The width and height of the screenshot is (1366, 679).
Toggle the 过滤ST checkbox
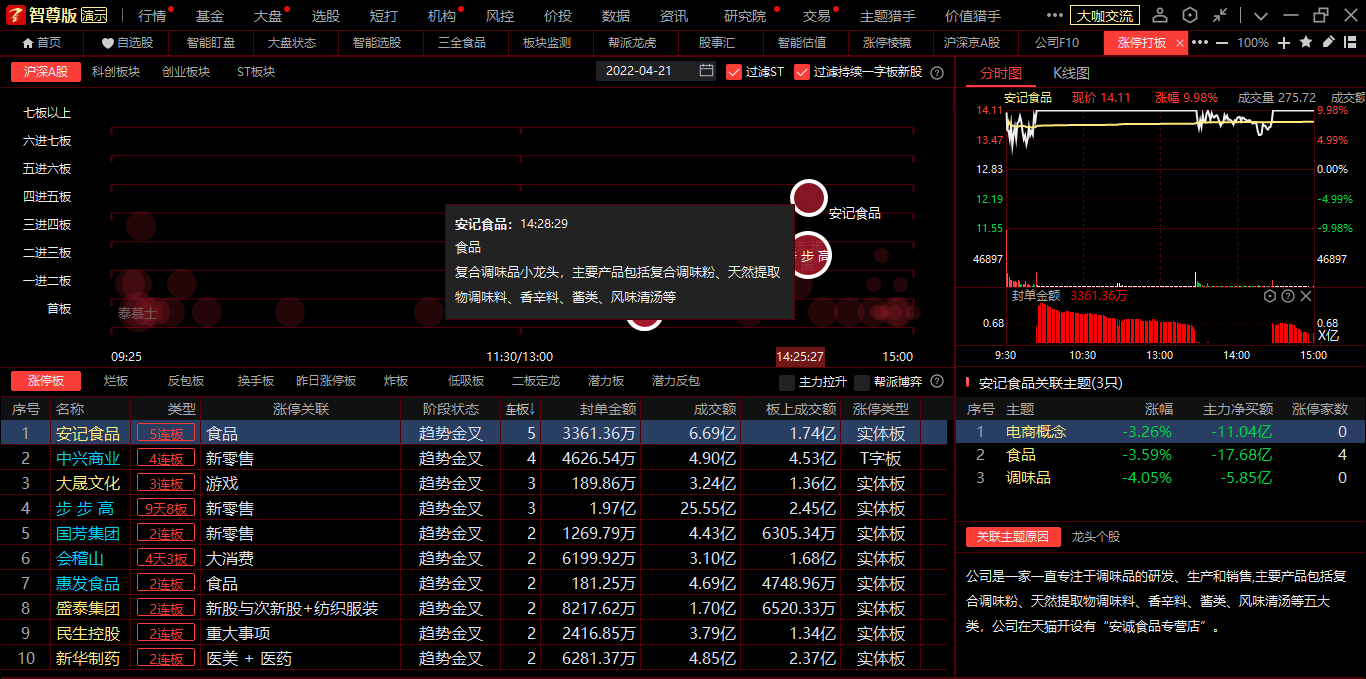point(734,72)
